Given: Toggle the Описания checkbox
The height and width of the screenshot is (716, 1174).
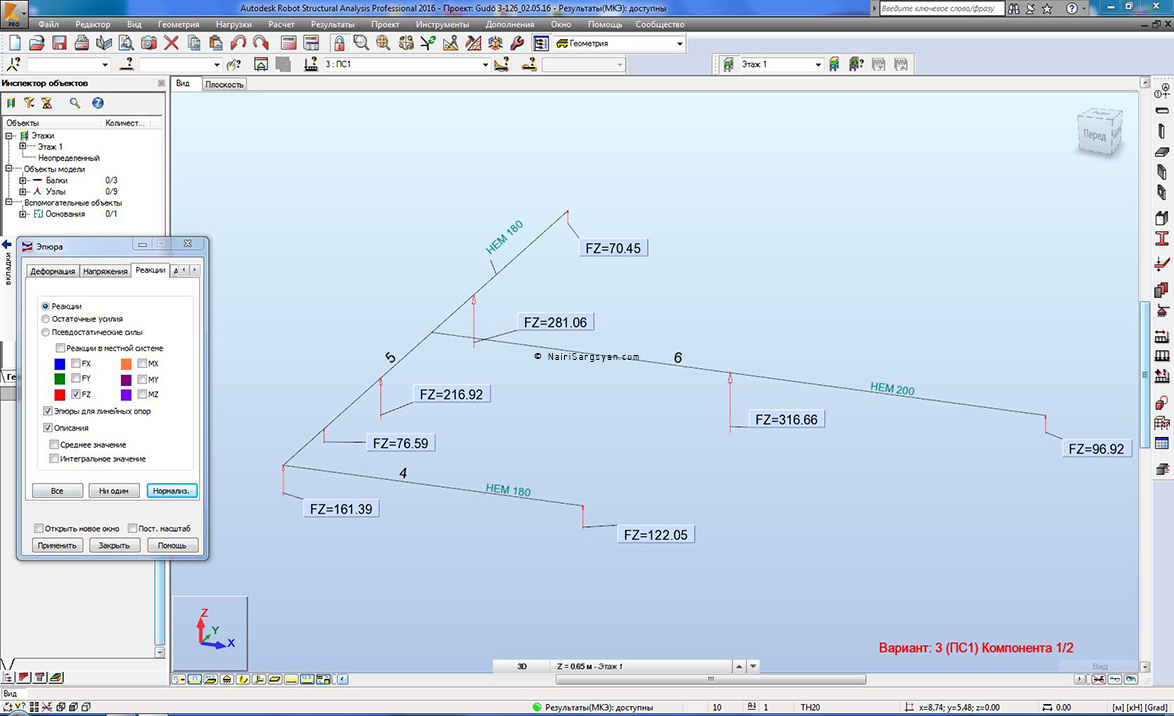Looking at the screenshot, I should [x=48, y=428].
